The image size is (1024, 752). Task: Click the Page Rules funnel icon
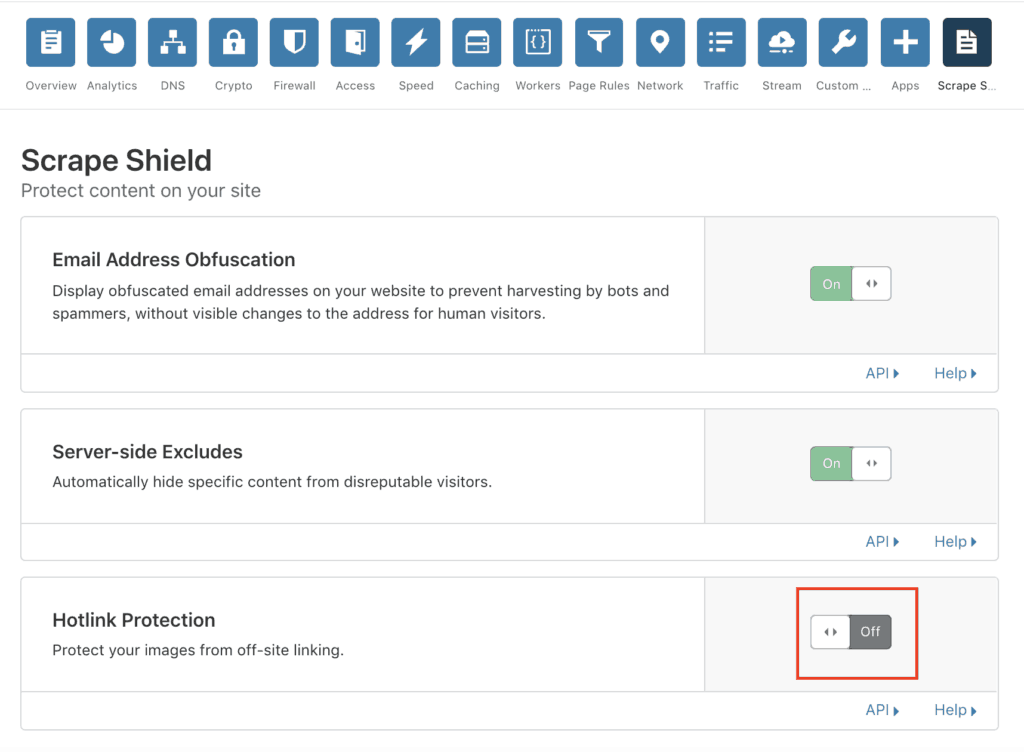(598, 42)
